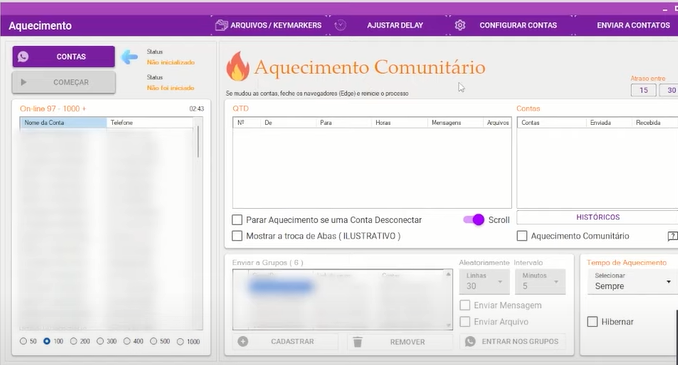Click the play icon on COMEÇAR button
The height and width of the screenshot is (365, 678).
point(24,82)
